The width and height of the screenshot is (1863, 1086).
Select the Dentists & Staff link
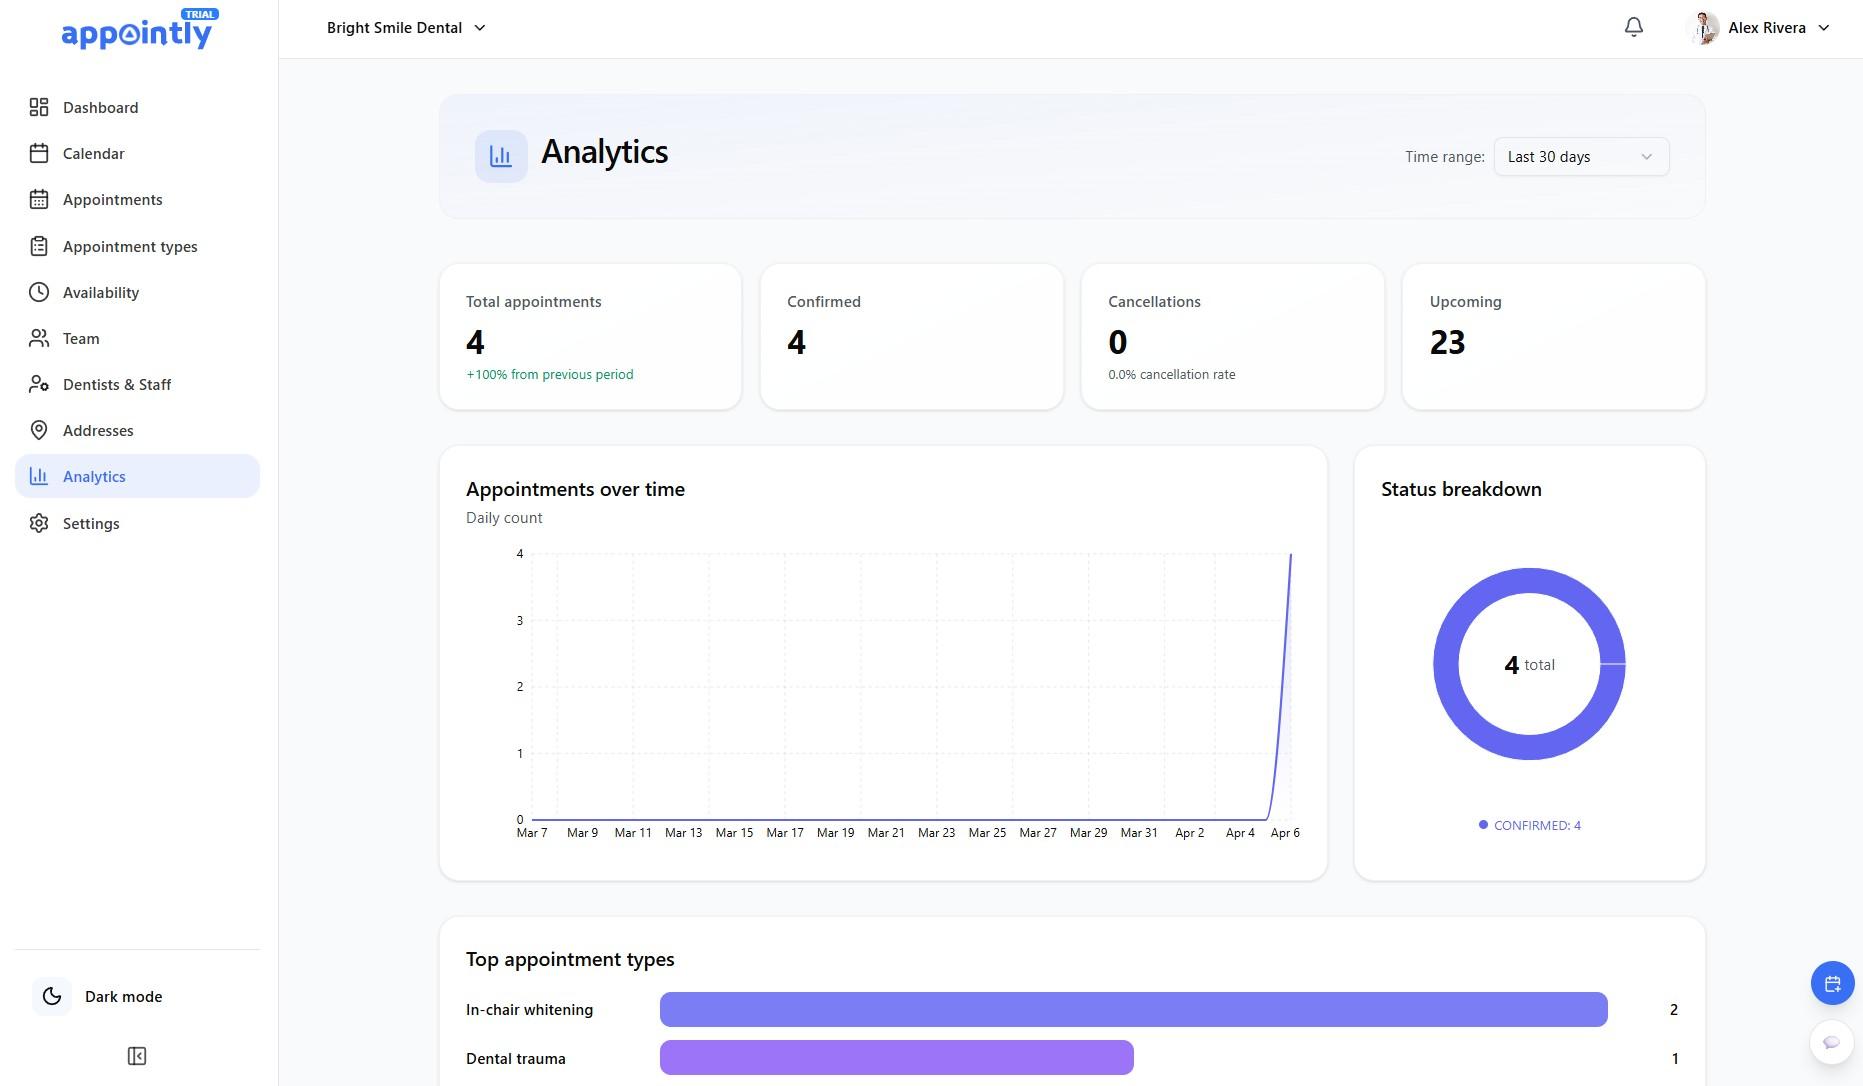click(x=116, y=384)
